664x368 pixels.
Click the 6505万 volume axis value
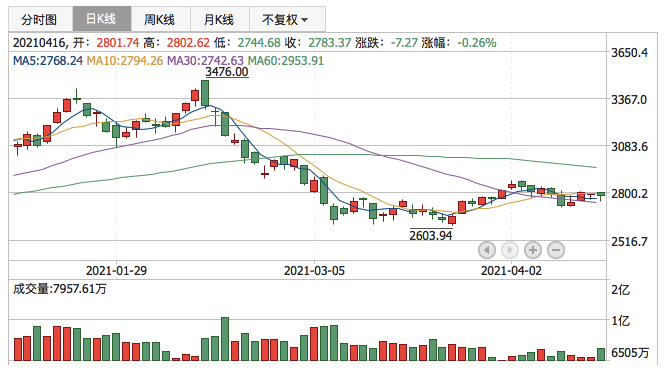[630, 352]
